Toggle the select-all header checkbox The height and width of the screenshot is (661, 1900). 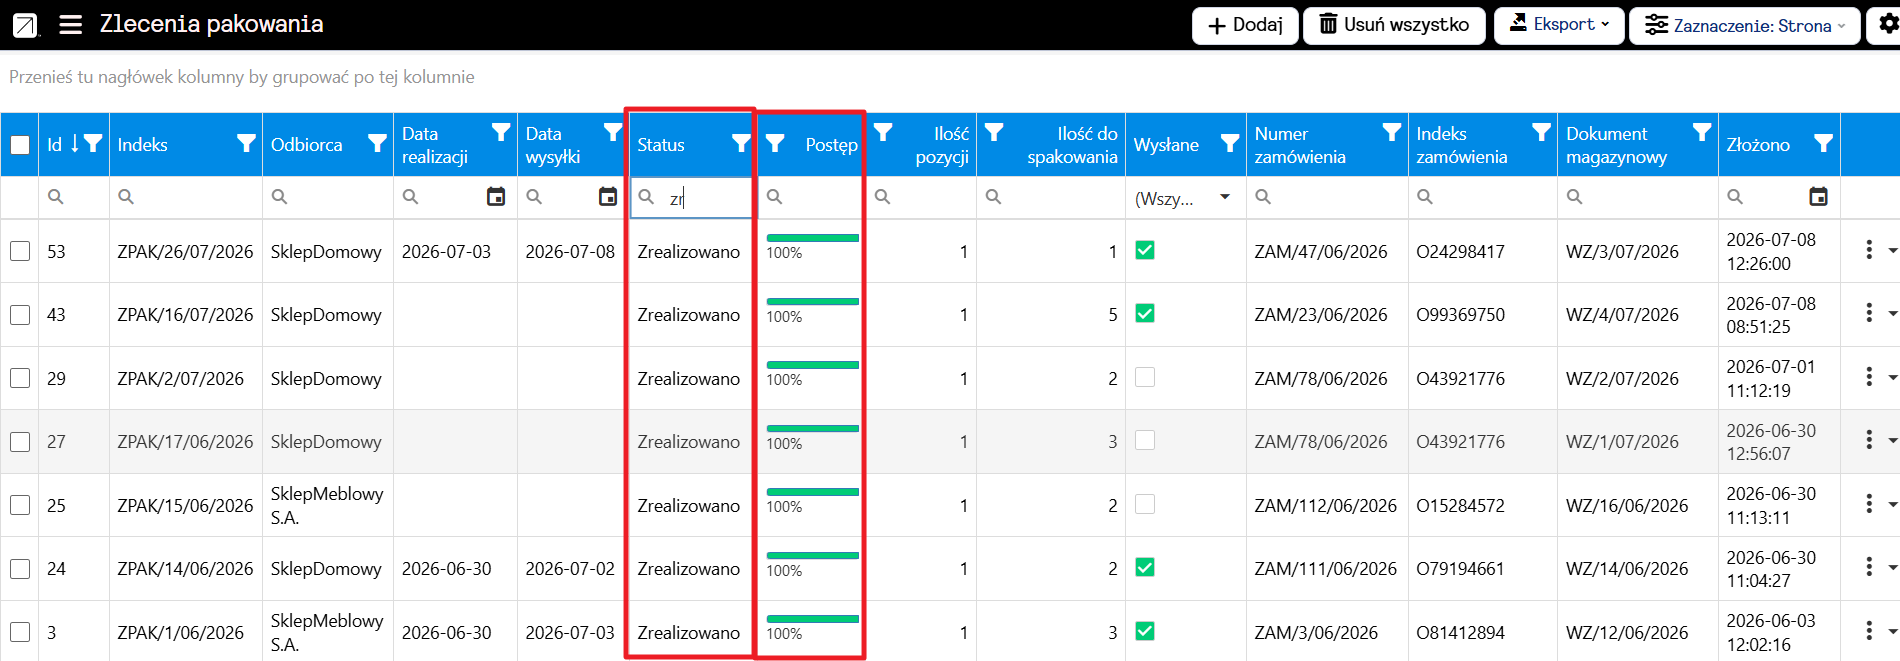(20, 145)
